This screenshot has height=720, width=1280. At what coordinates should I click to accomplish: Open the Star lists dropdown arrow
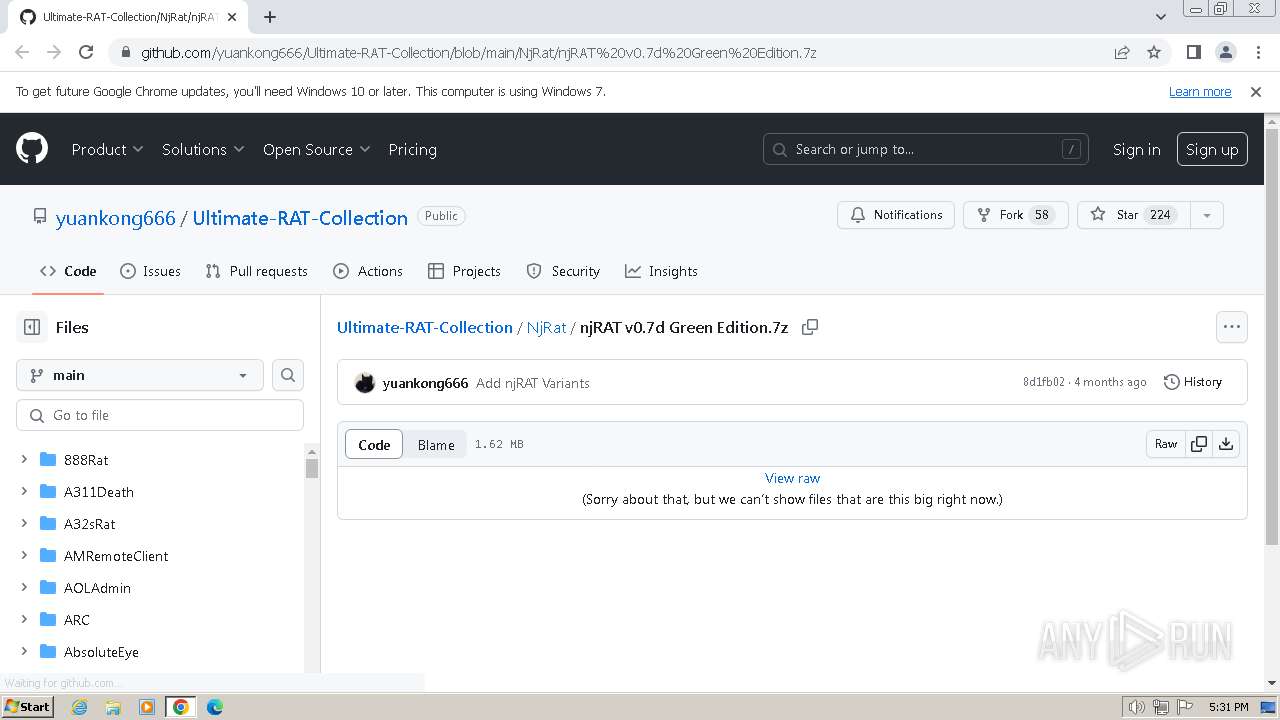tap(1207, 215)
